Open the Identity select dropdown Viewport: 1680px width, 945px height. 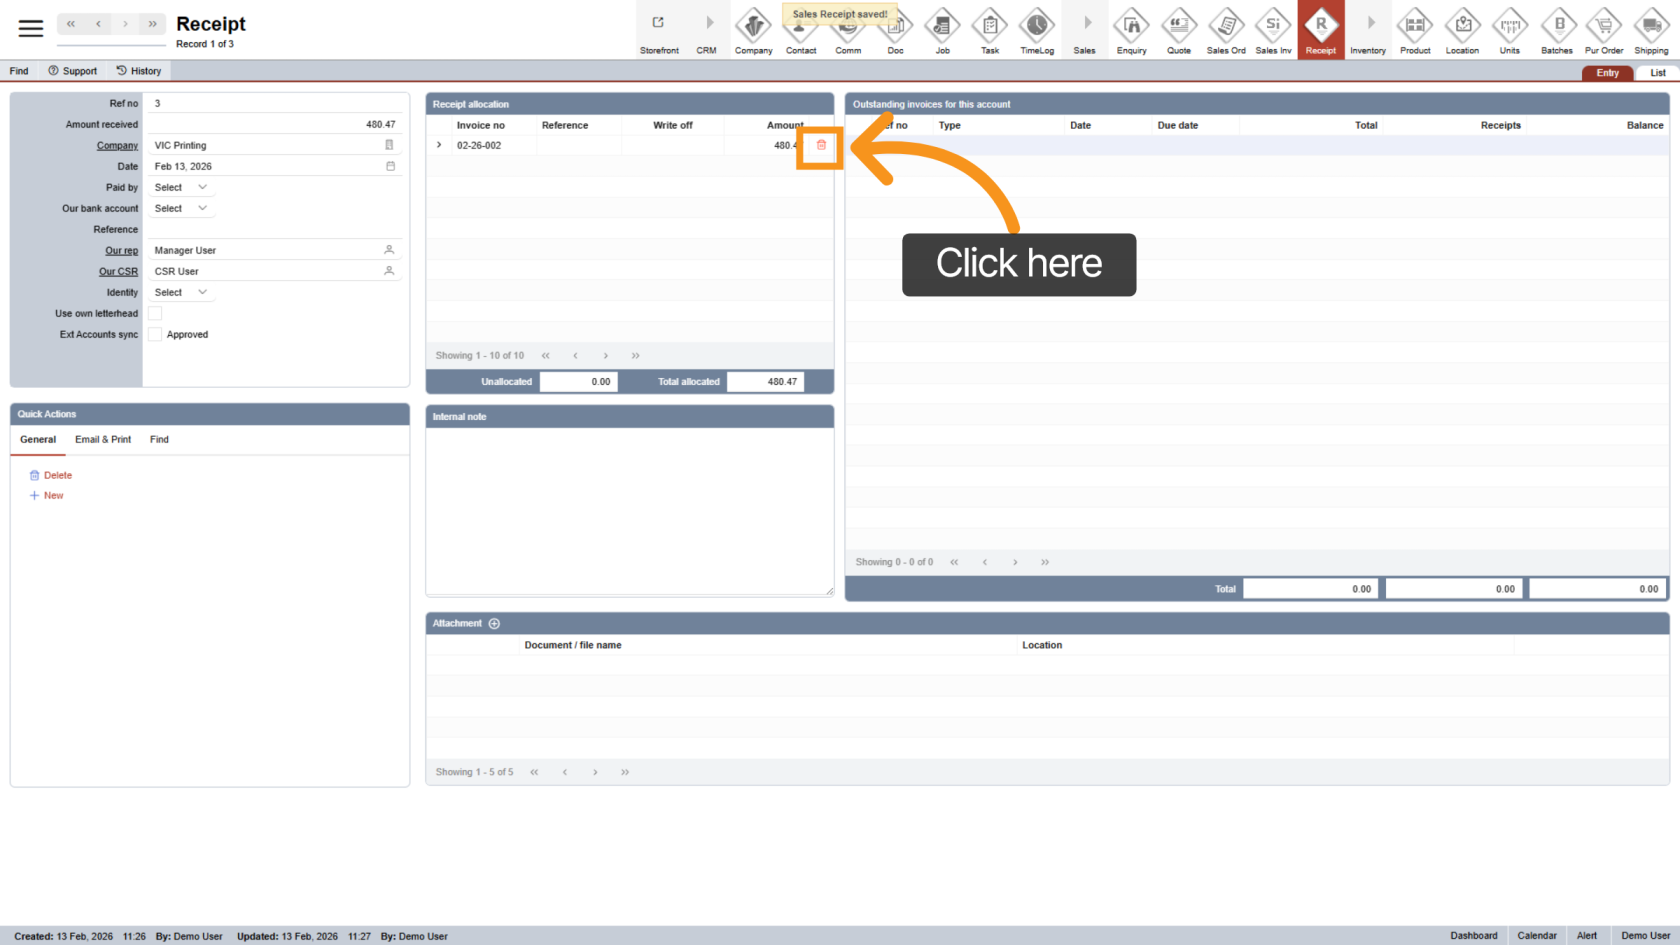click(181, 292)
